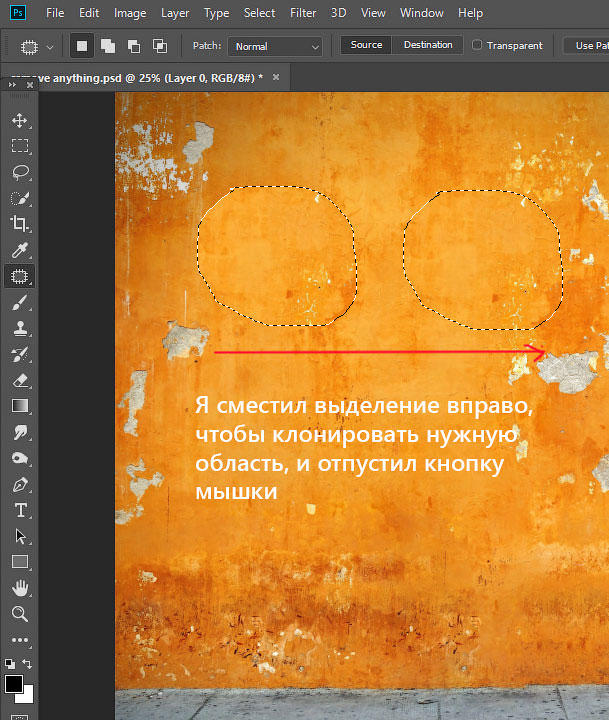Choose Add to selection mode

(x=108, y=46)
